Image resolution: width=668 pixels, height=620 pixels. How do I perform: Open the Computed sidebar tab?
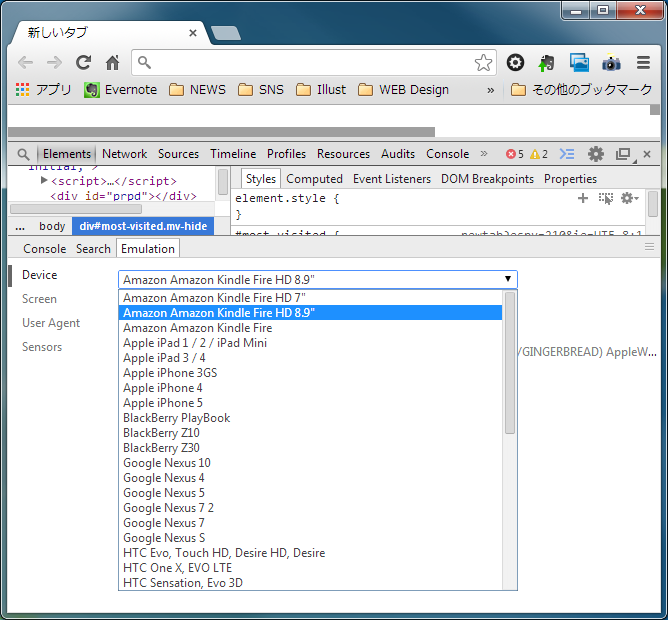pos(314,179)
